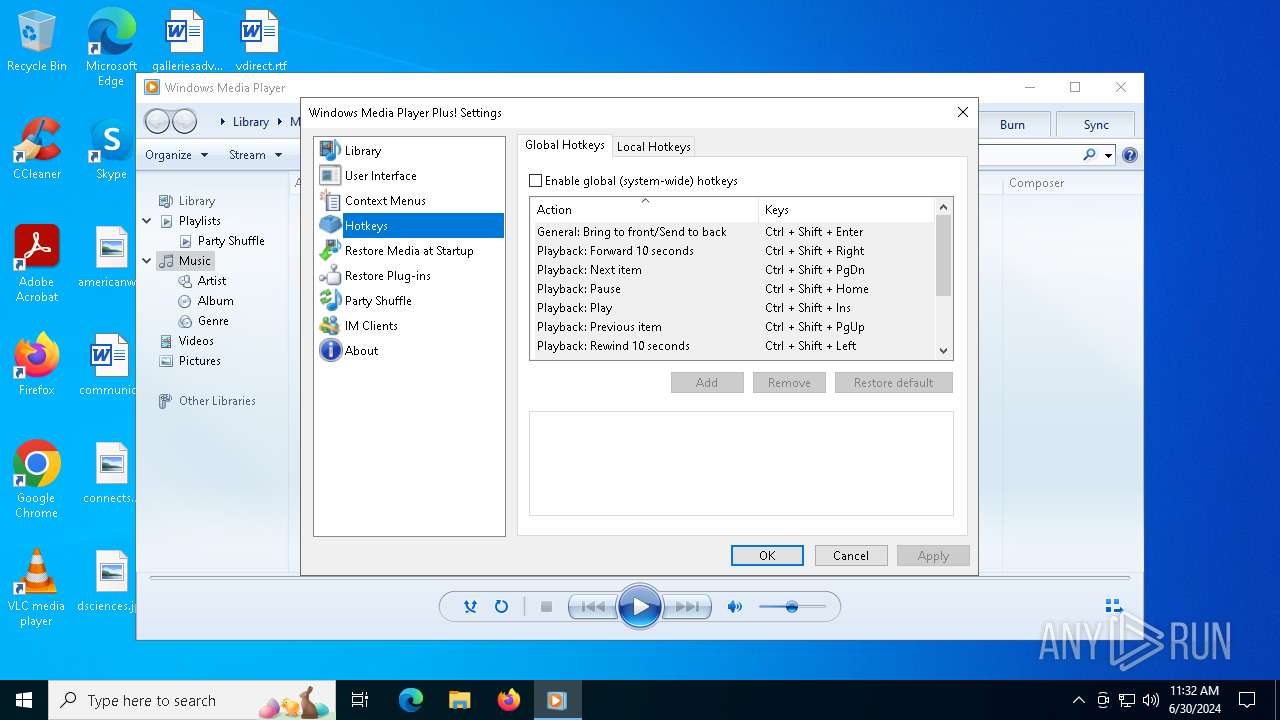Select Playback: Pause hotkey row
1280x720 pixels.
(732, 289)
